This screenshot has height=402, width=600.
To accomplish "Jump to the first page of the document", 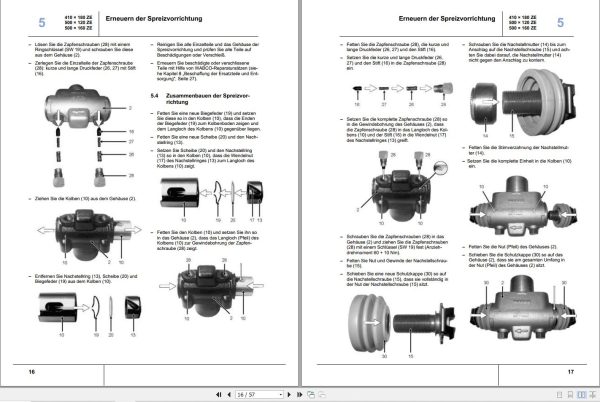I will tap(218, 394).
